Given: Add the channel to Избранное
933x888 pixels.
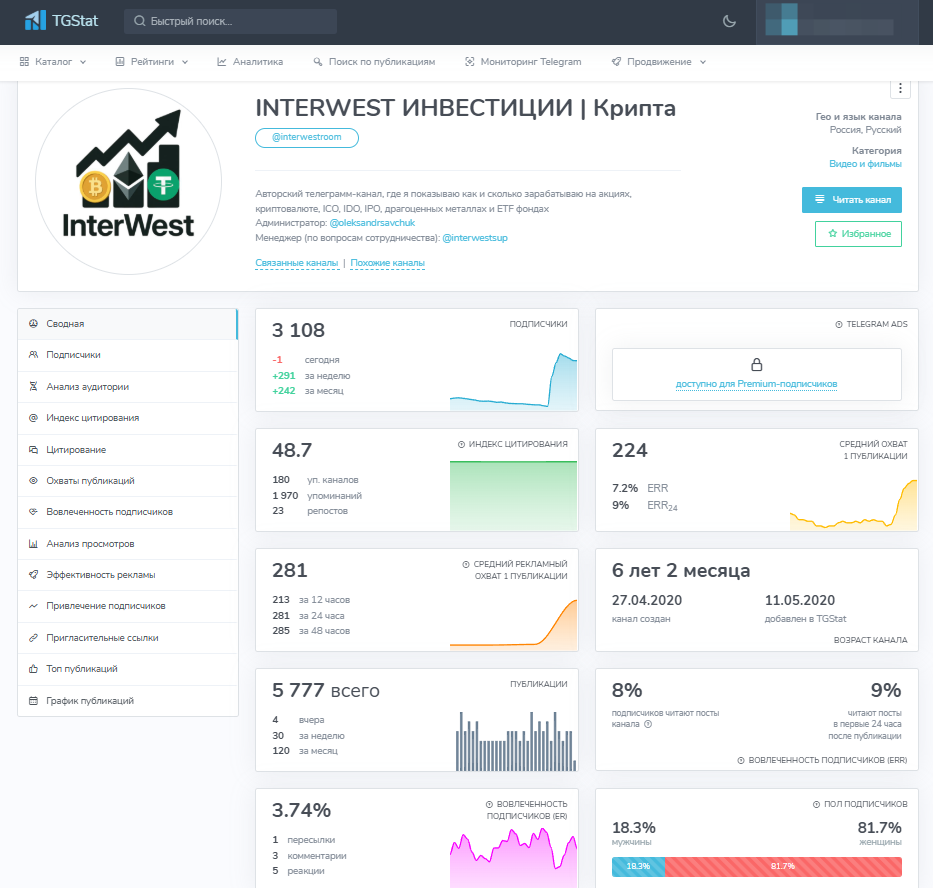Looking at the screenshot, I should [x=858, y=234].
